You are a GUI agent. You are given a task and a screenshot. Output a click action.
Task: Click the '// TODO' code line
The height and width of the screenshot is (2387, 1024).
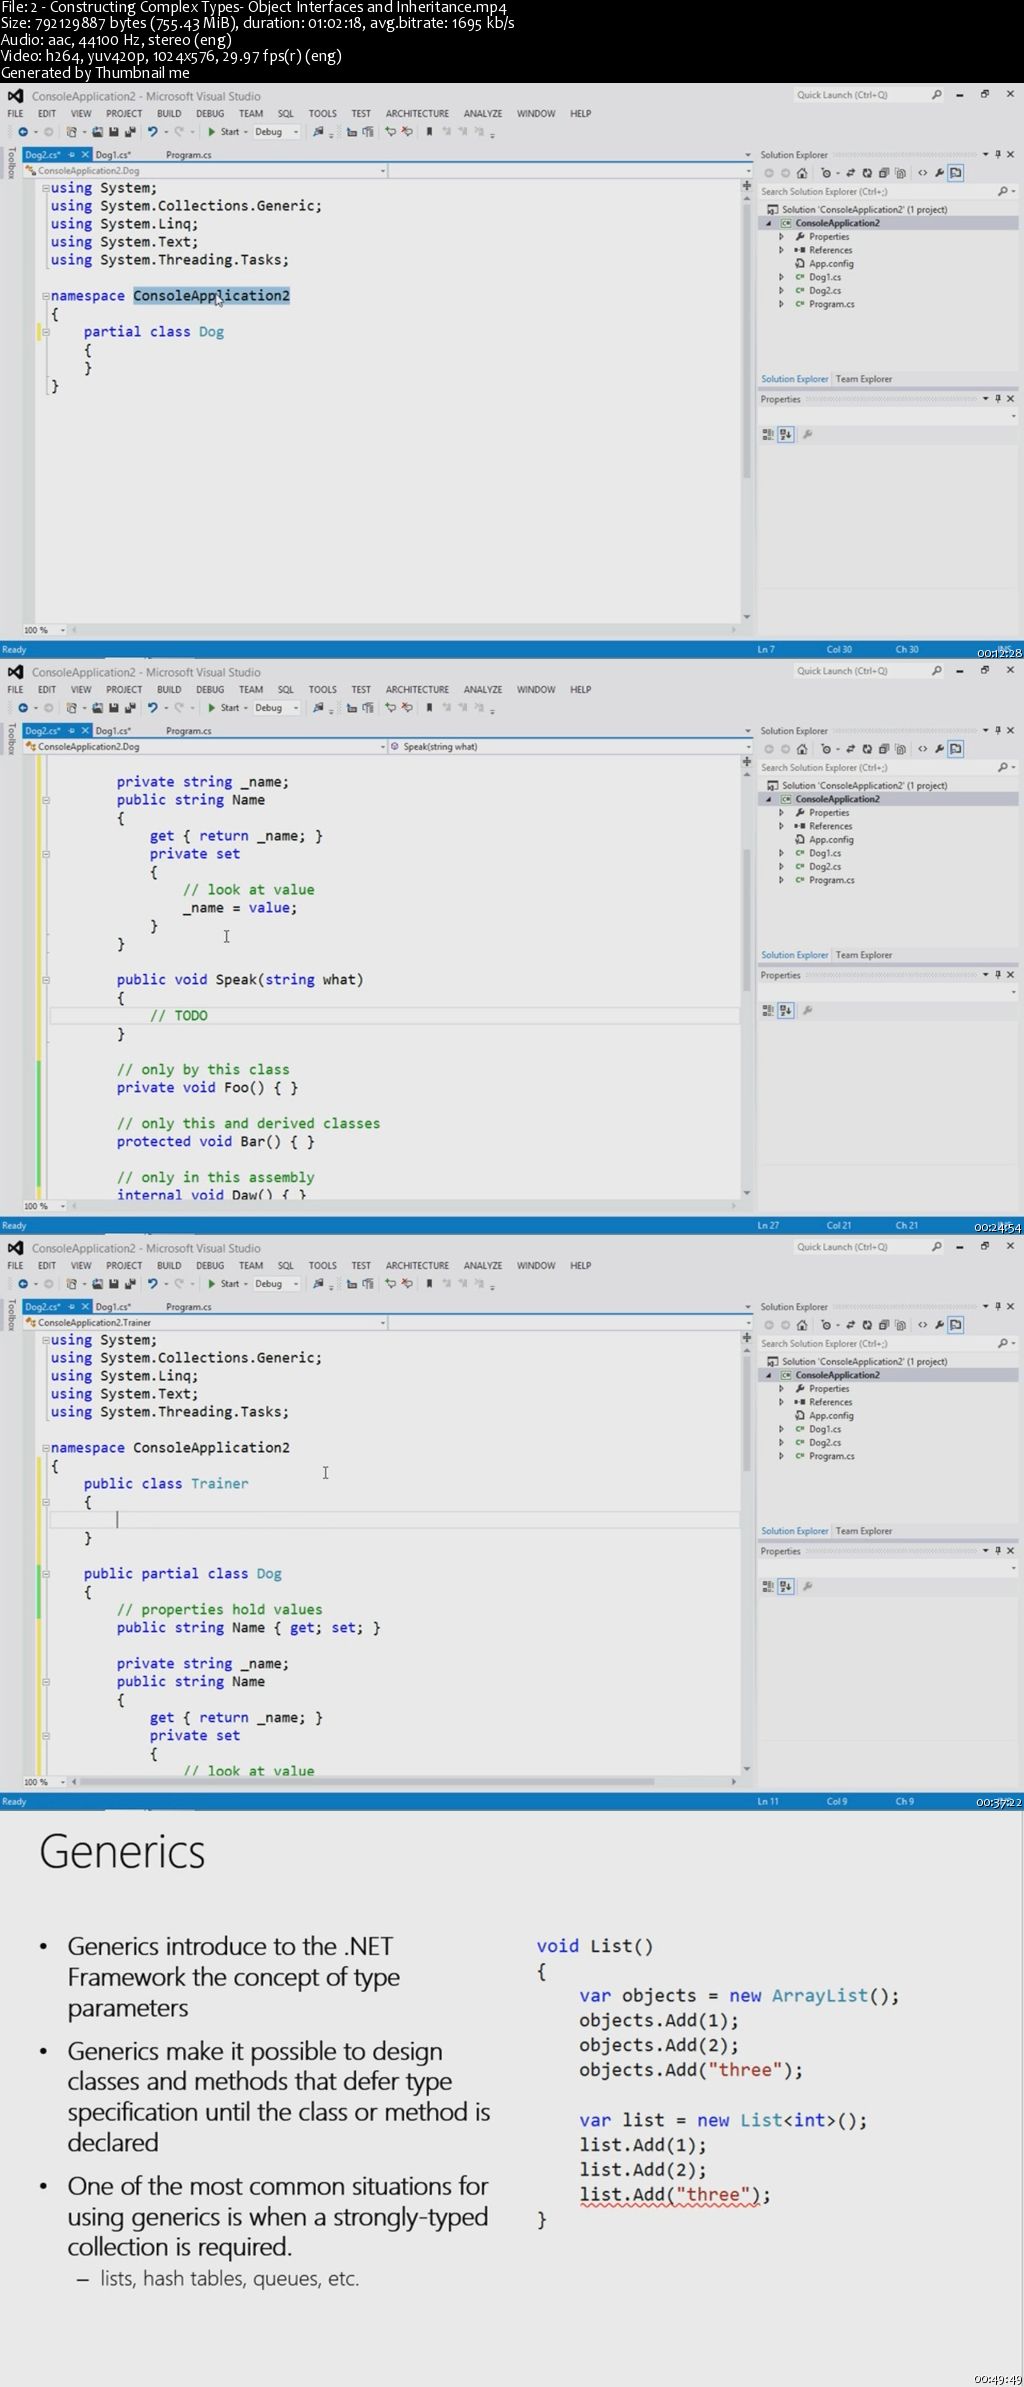pyautogui.click(x=178, y=1016)
